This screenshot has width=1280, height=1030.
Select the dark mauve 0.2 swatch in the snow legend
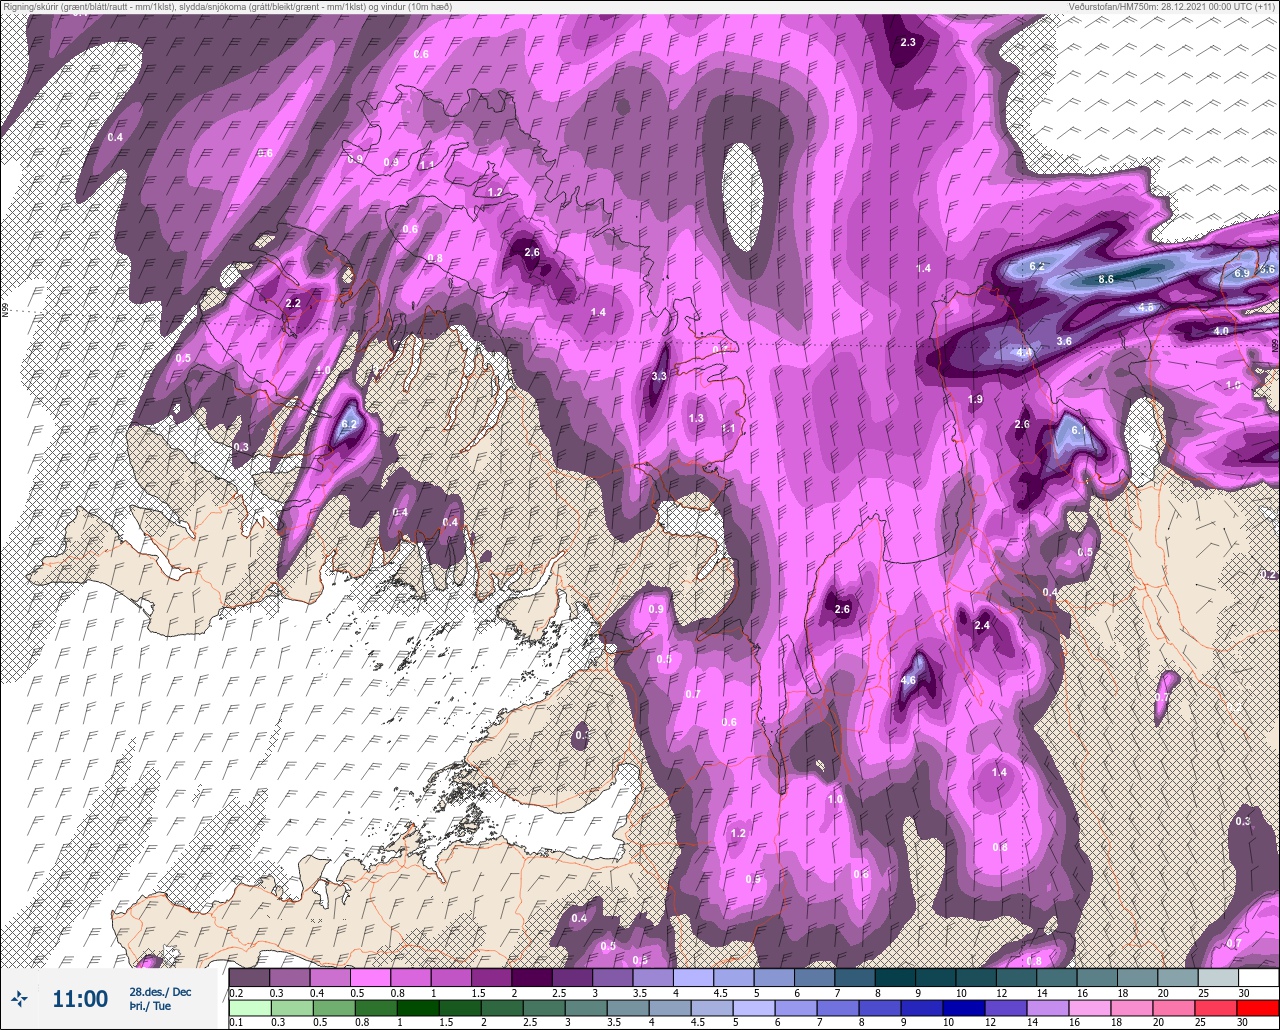[249, 977]
